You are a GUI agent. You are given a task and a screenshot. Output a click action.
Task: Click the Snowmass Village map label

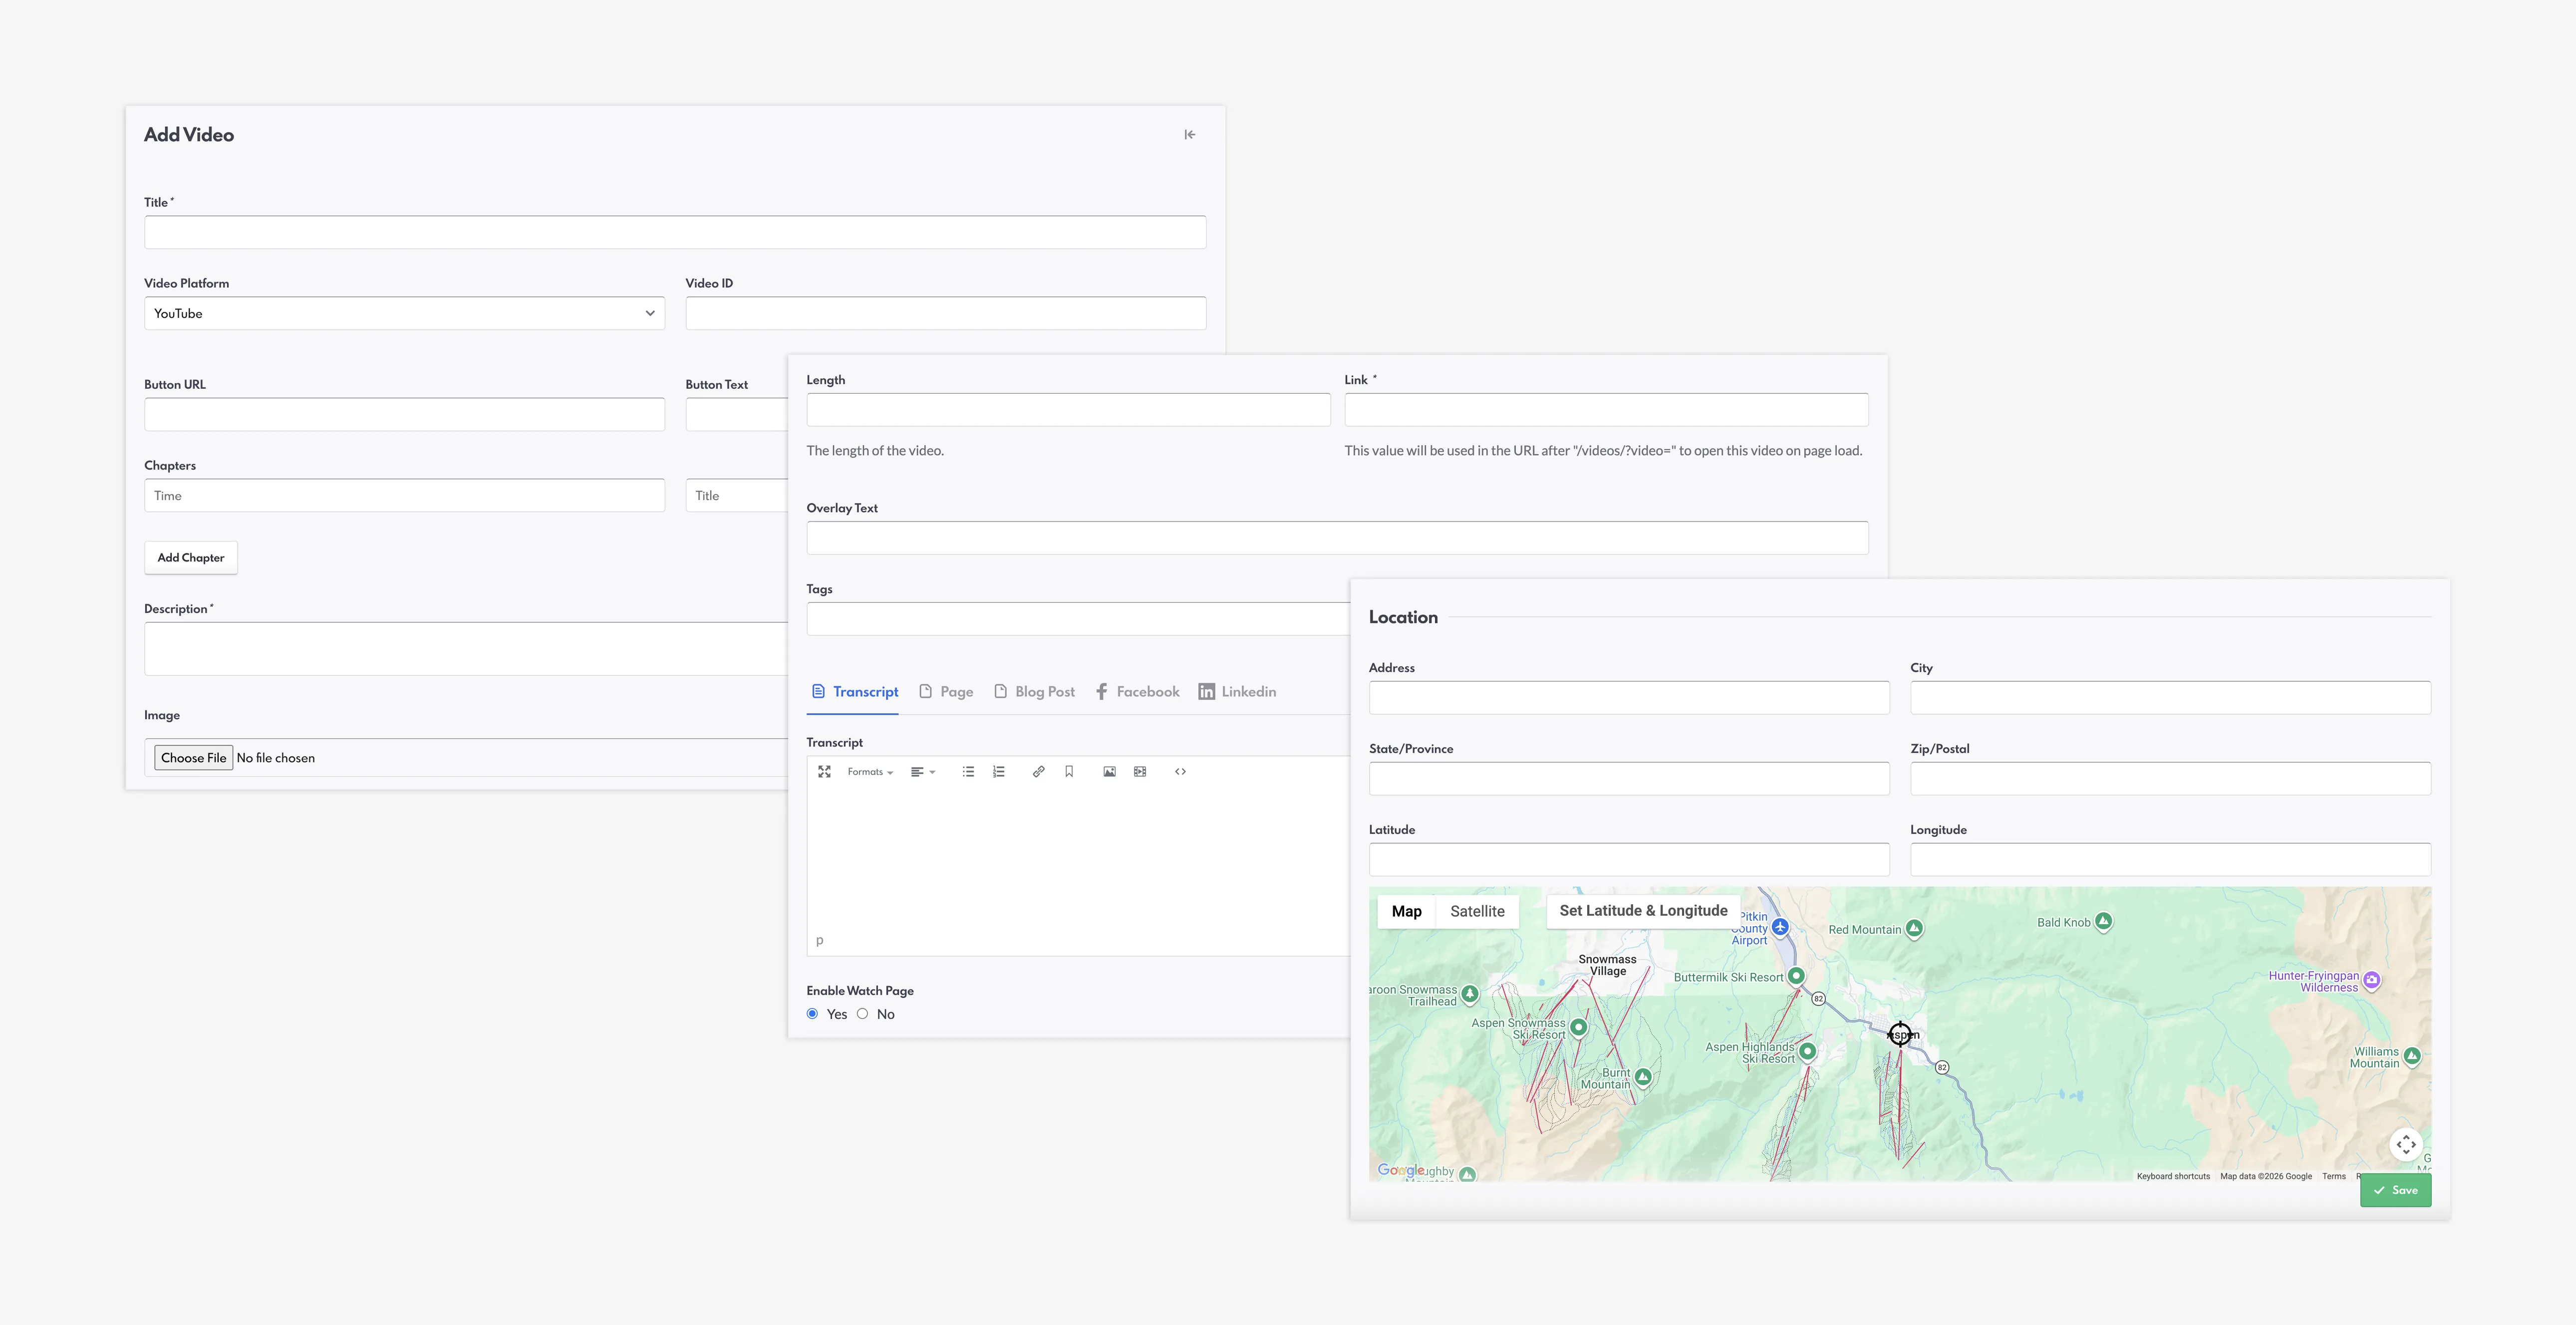(1607, 965)
